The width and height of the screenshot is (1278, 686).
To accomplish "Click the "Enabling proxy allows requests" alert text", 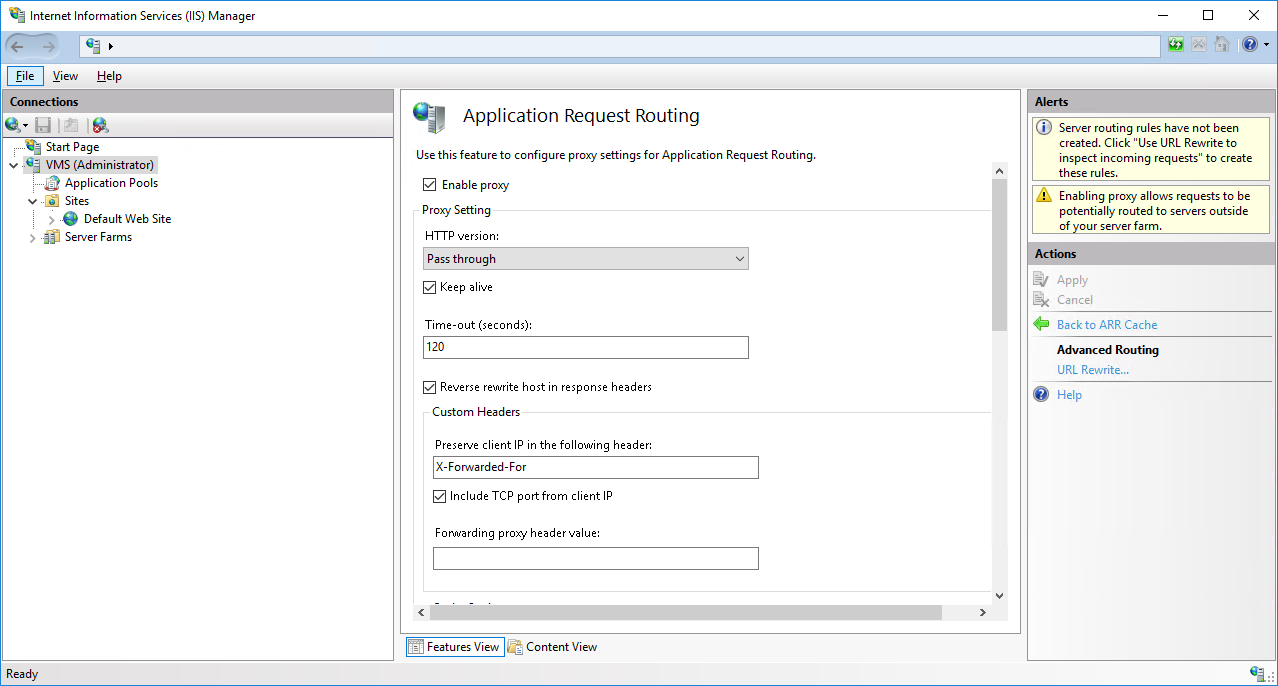I will 1155,211.
